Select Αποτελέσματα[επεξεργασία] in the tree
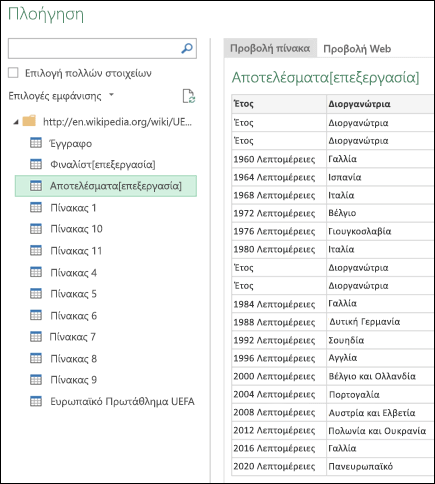 pyautogui.click(x=106, y=186)
